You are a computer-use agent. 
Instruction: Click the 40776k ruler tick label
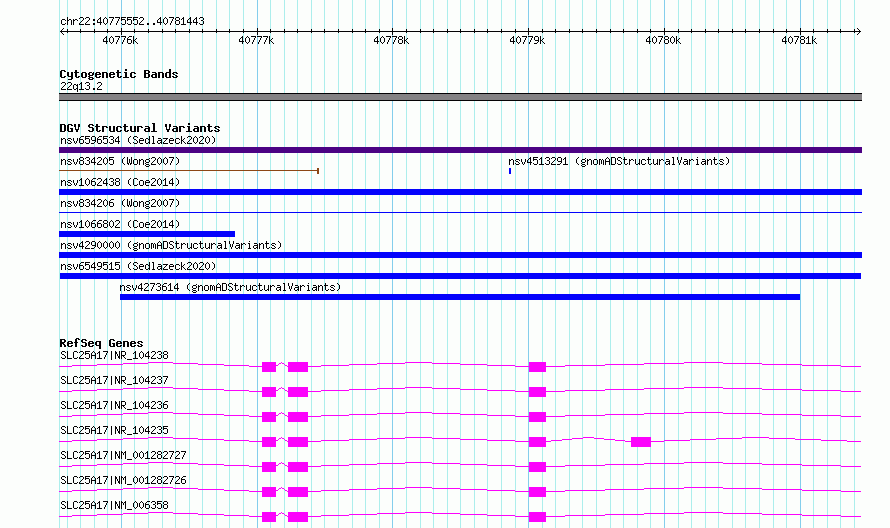(x=120, y=40)
